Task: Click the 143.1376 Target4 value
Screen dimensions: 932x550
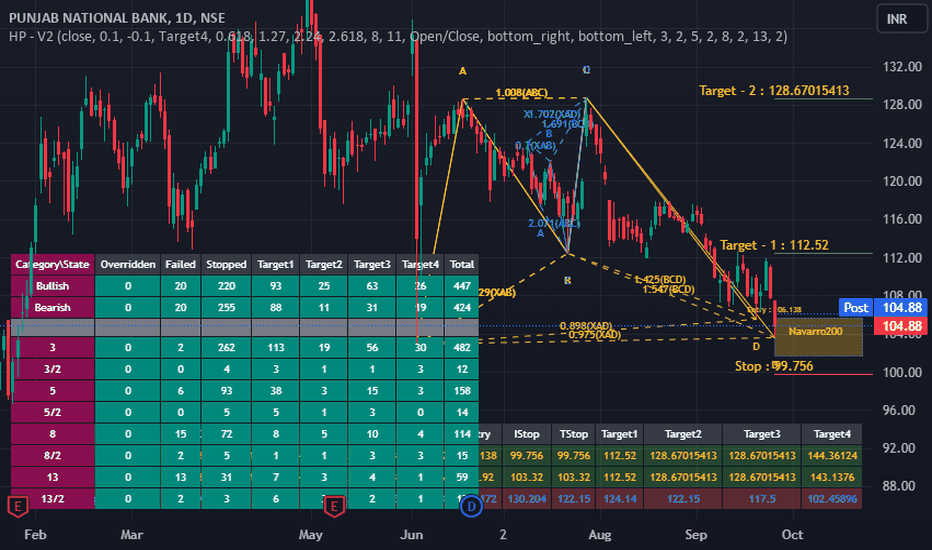Action: pyautogui.click(x=832, y=477)
